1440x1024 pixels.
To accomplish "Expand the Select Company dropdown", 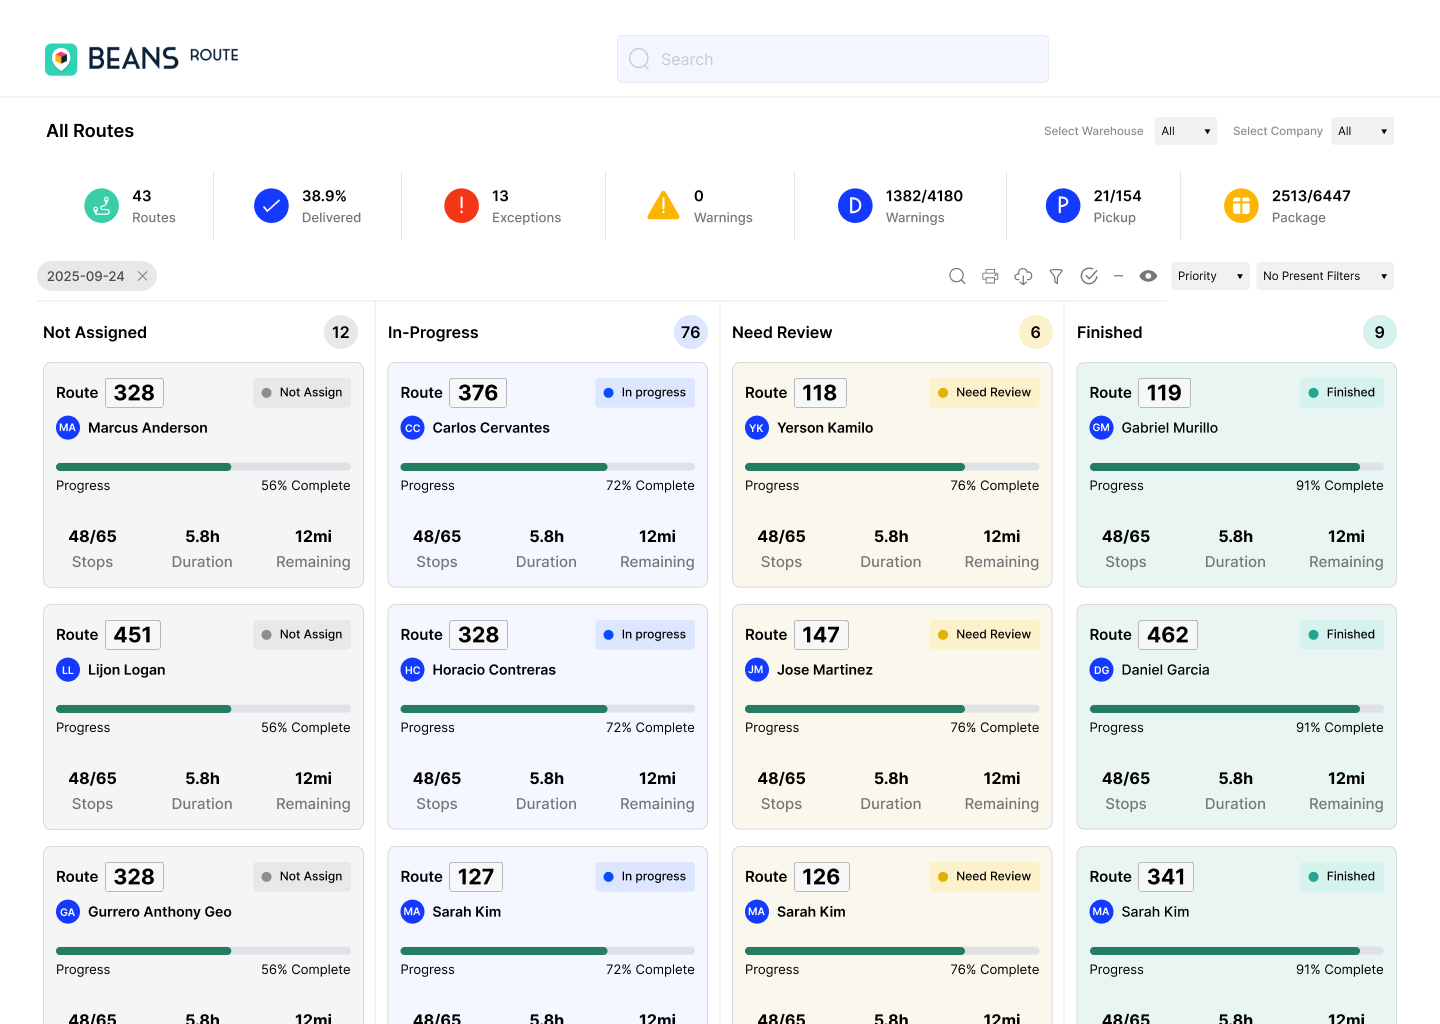I will coord(1362,131).
